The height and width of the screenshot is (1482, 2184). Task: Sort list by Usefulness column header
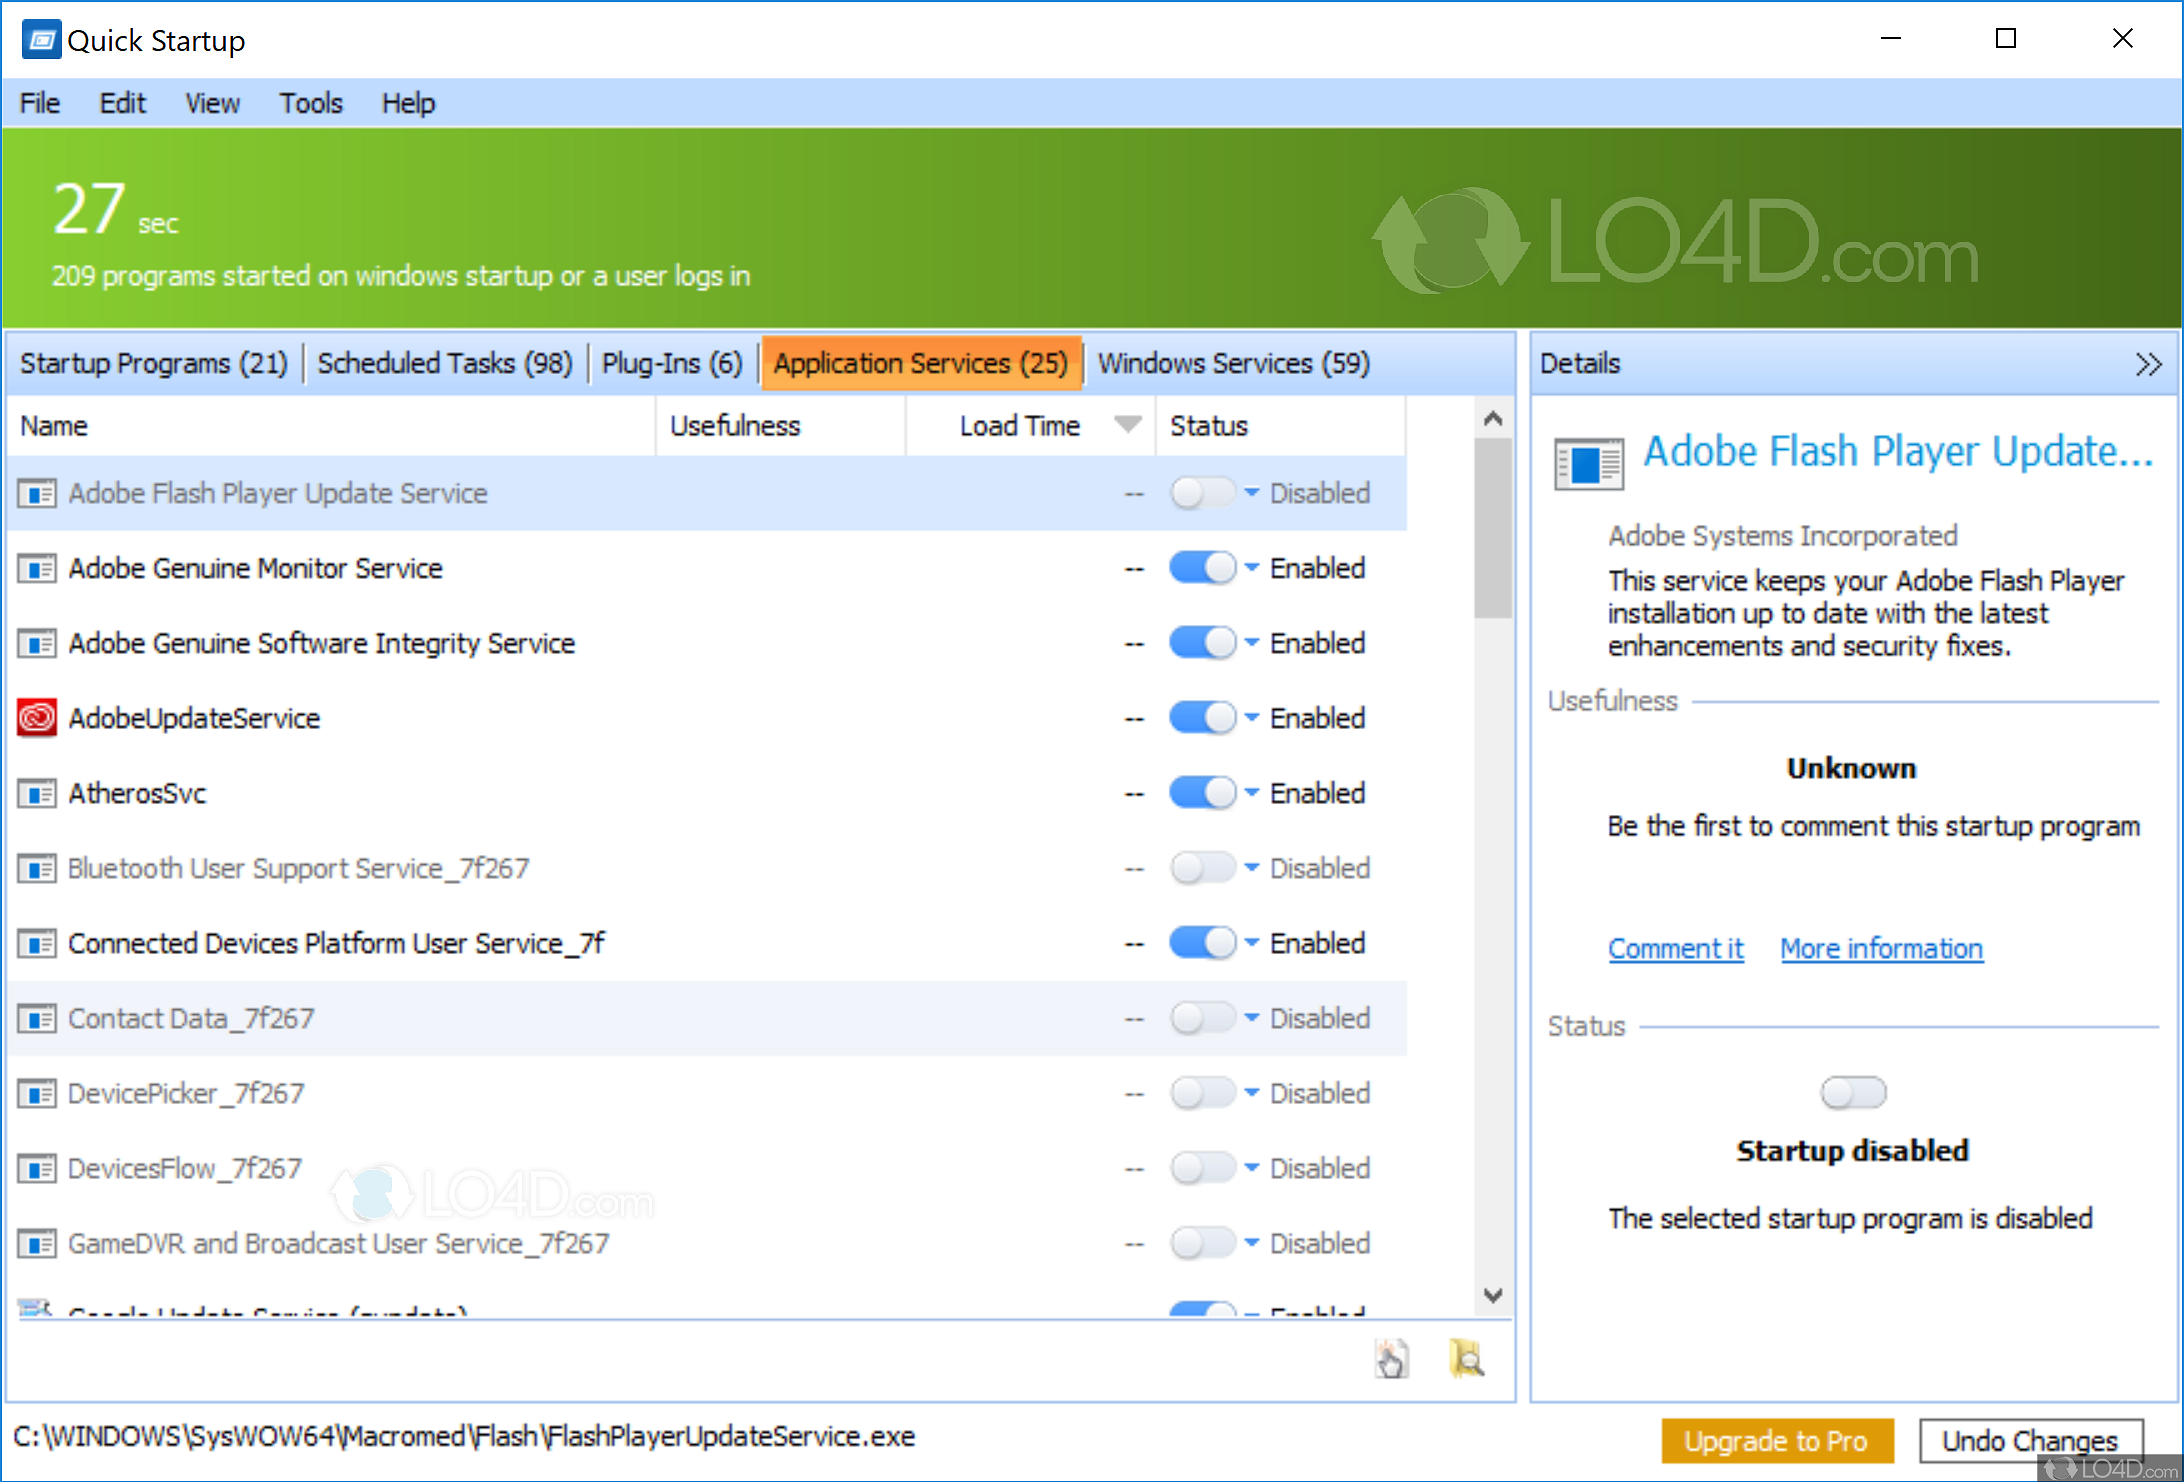pyautogui.click(x=781, y=425)
